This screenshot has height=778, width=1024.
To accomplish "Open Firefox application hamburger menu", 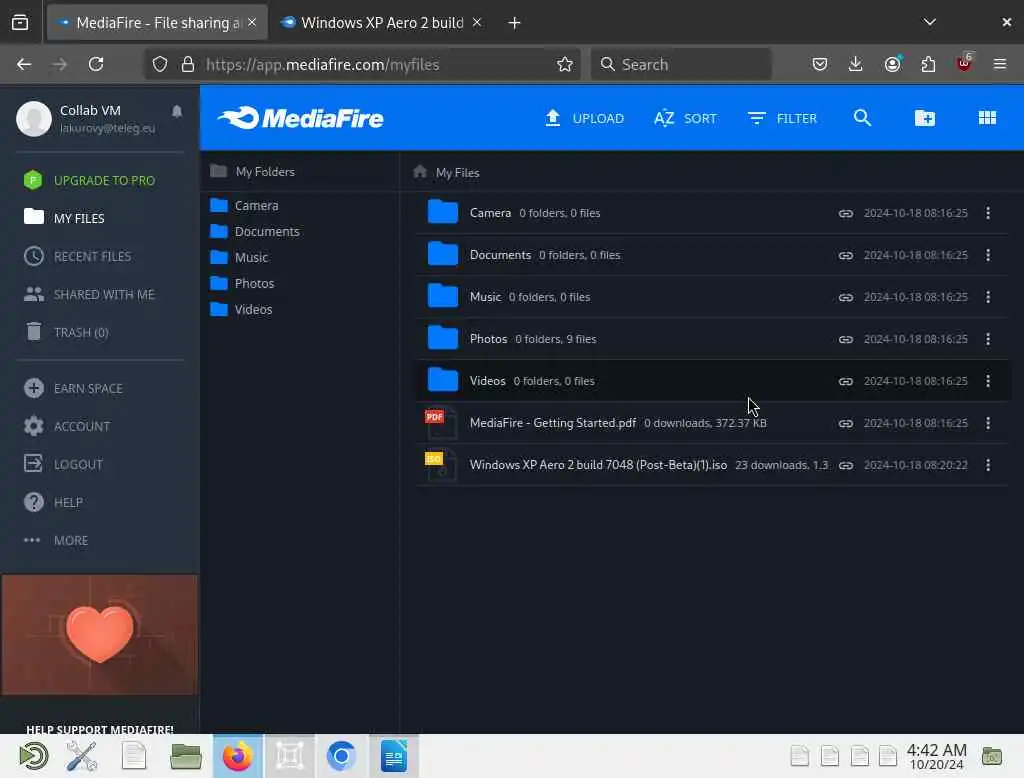I will click(x=999, y=64).
